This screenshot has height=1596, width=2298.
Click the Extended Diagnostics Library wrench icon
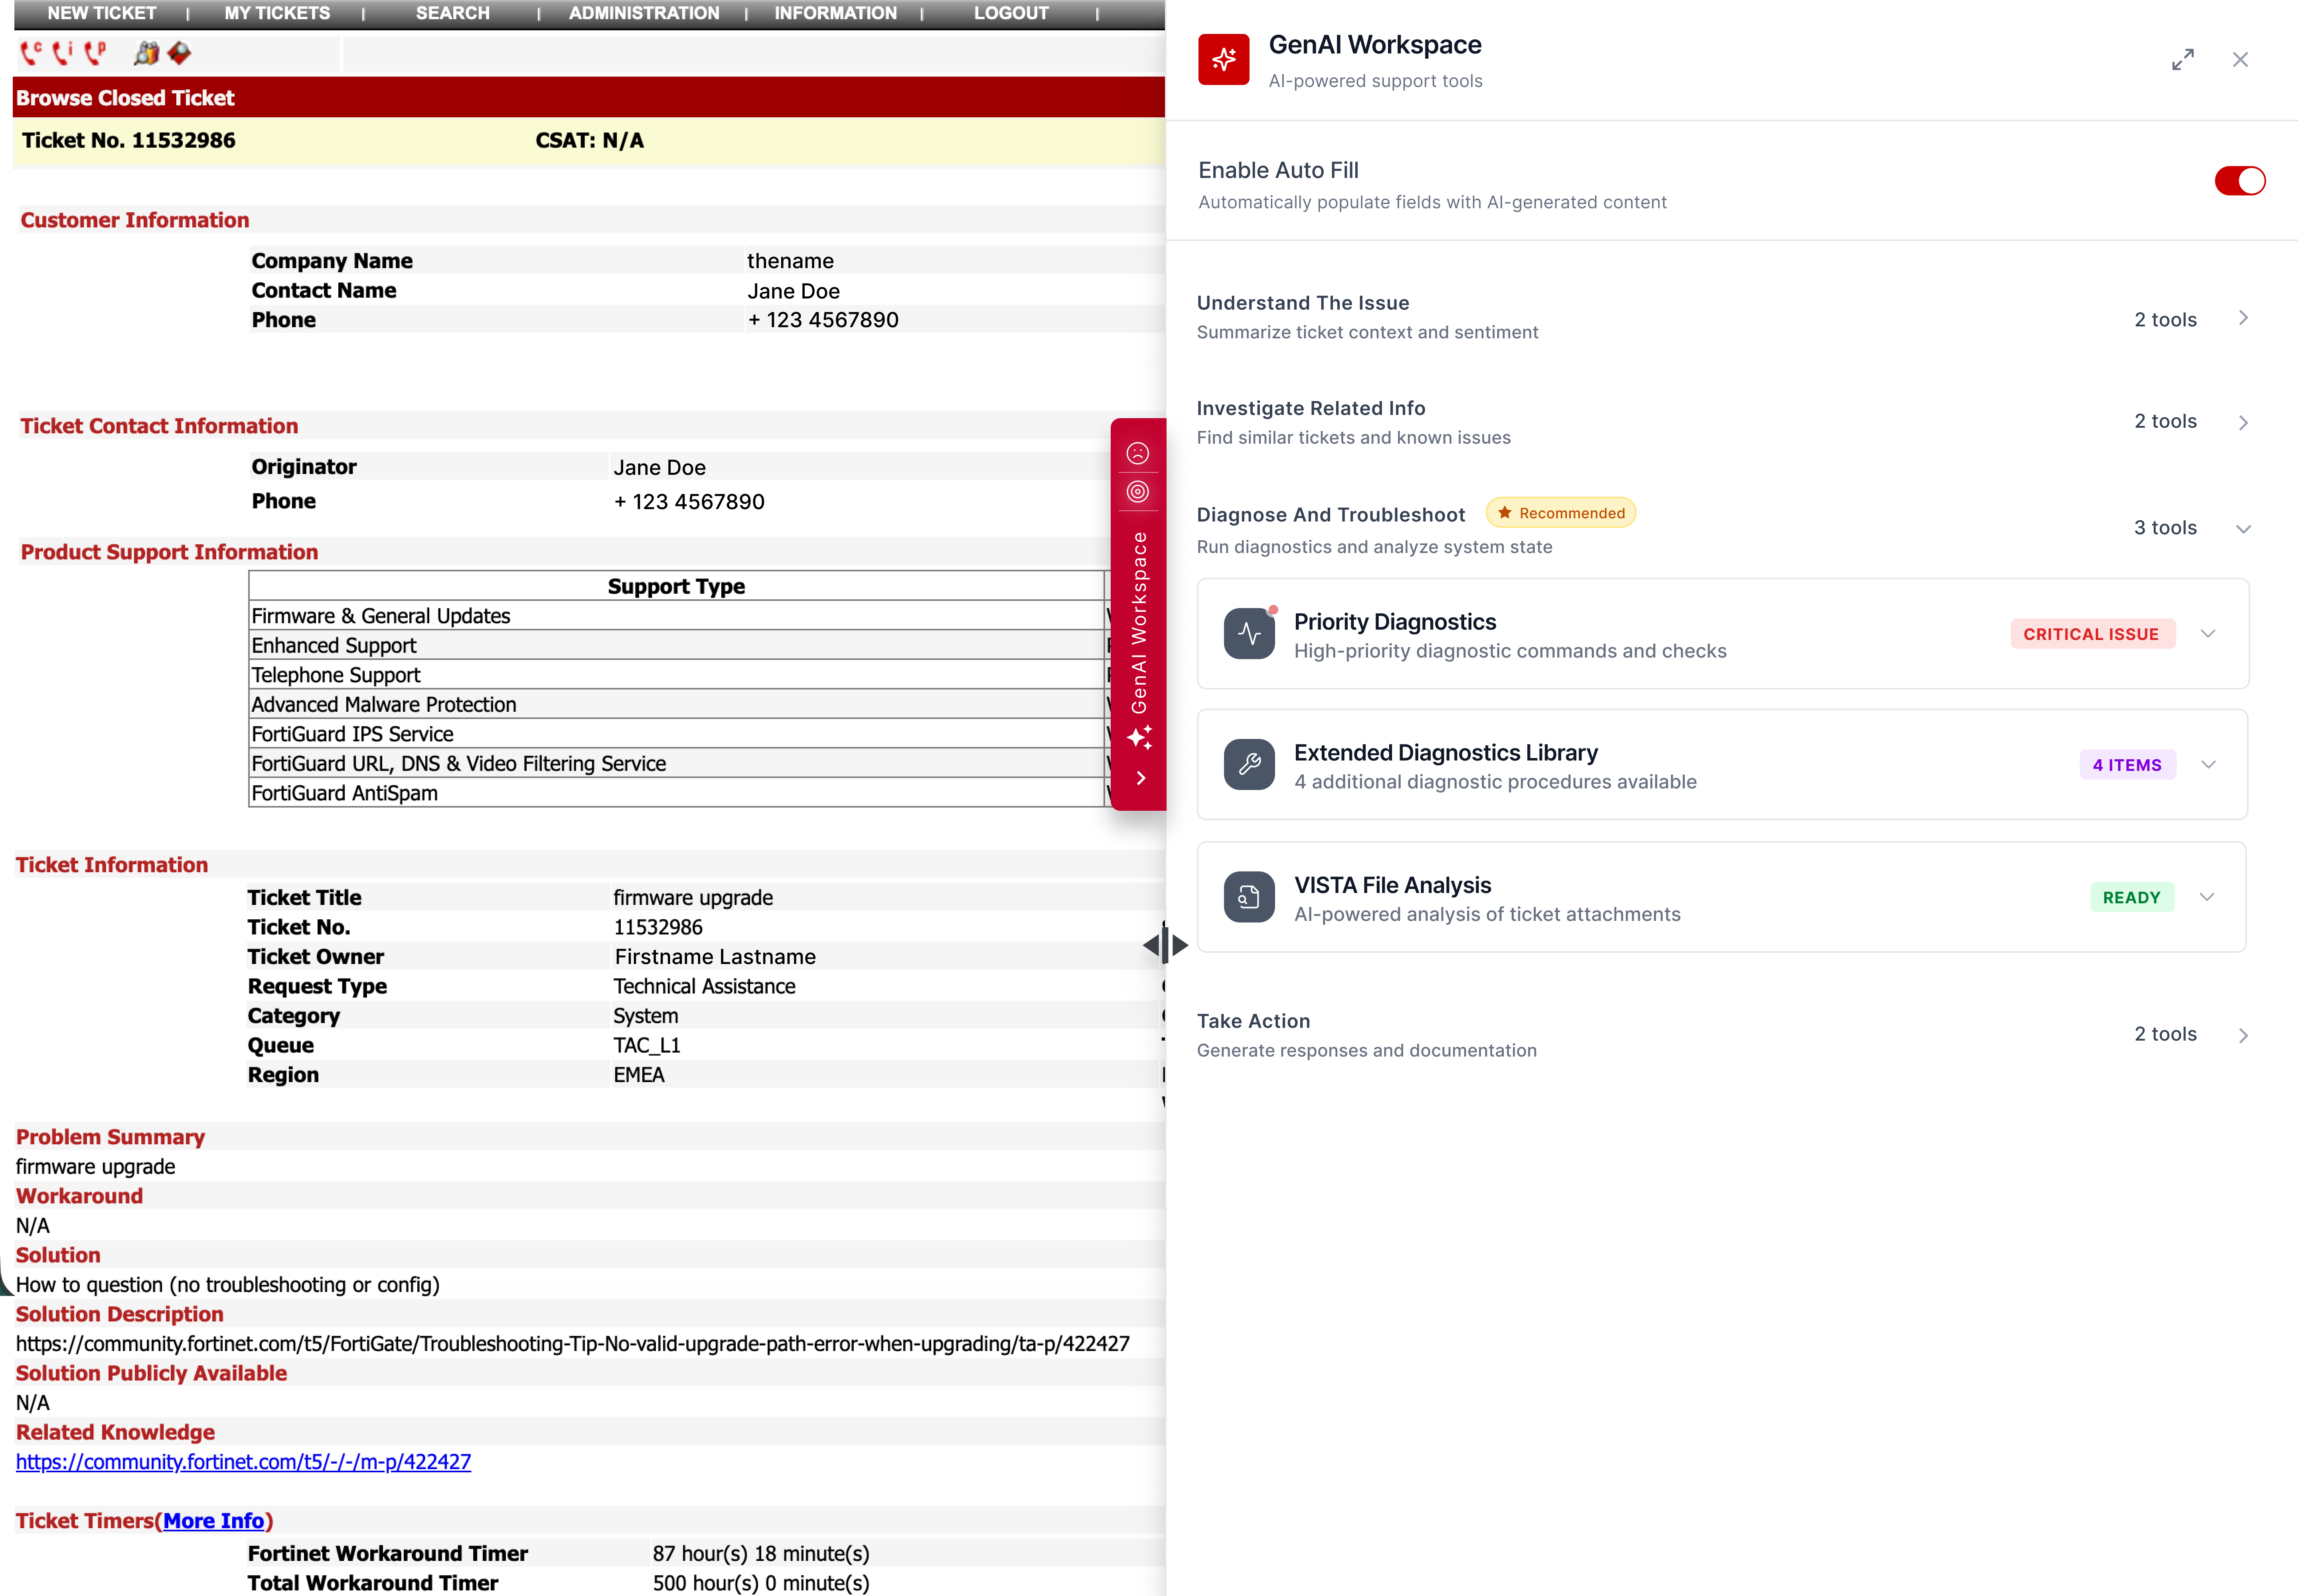click(1249, 765)
